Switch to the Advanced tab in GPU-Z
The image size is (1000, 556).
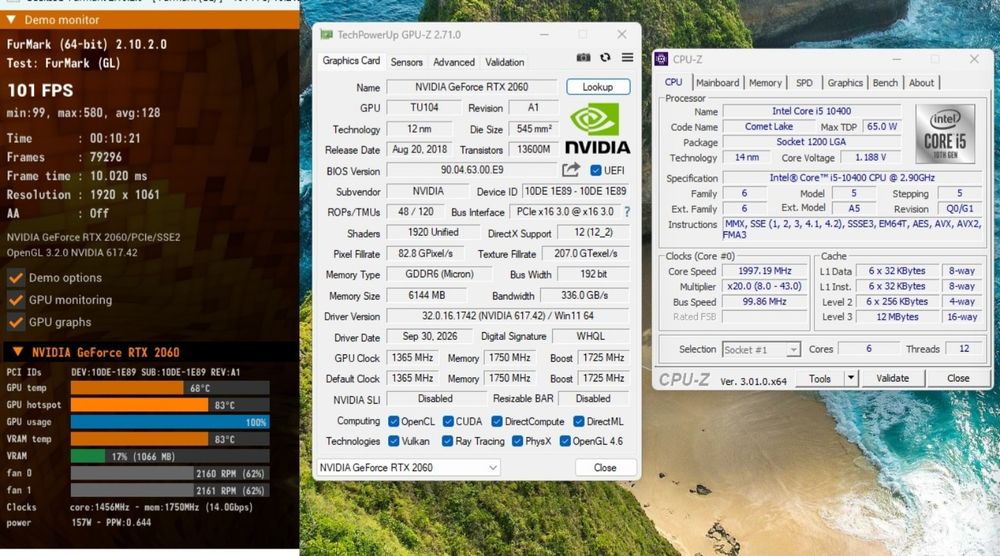click(x=453, y=62)
